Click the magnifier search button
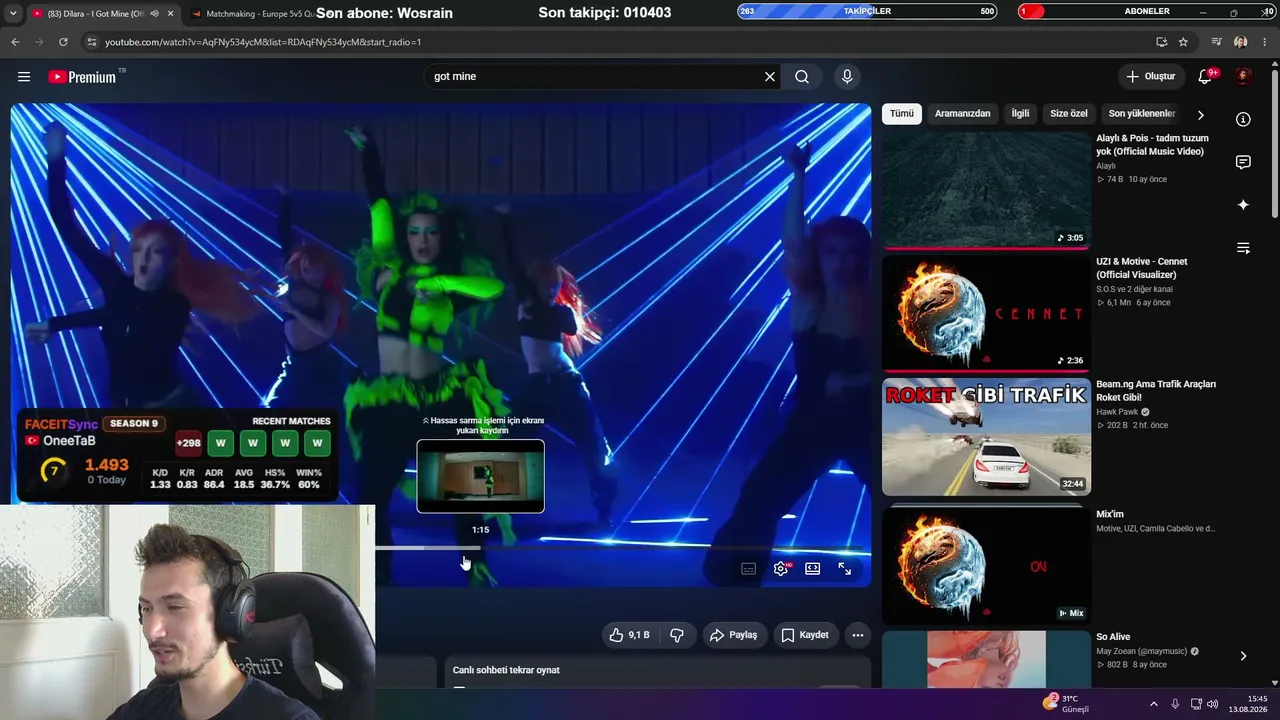1280x720 pixels. click(x=802, y=77)
